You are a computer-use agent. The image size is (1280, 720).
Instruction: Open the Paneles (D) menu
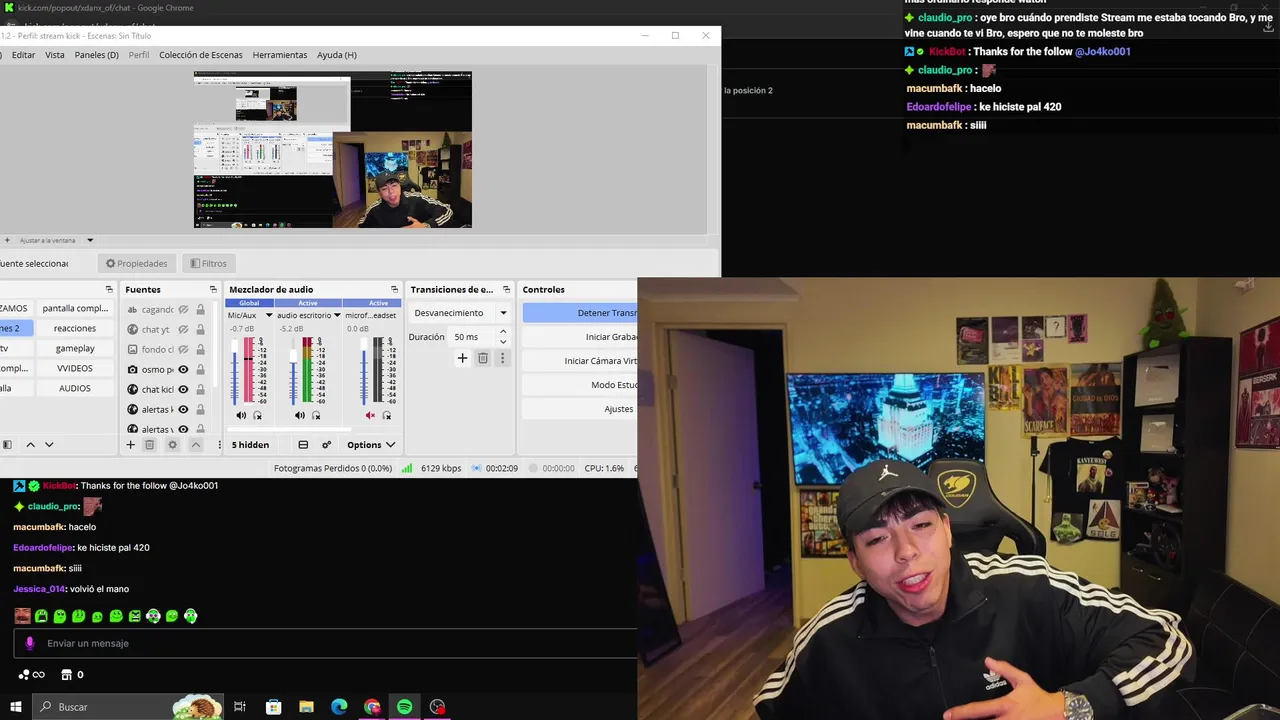[x=96, y=55]
